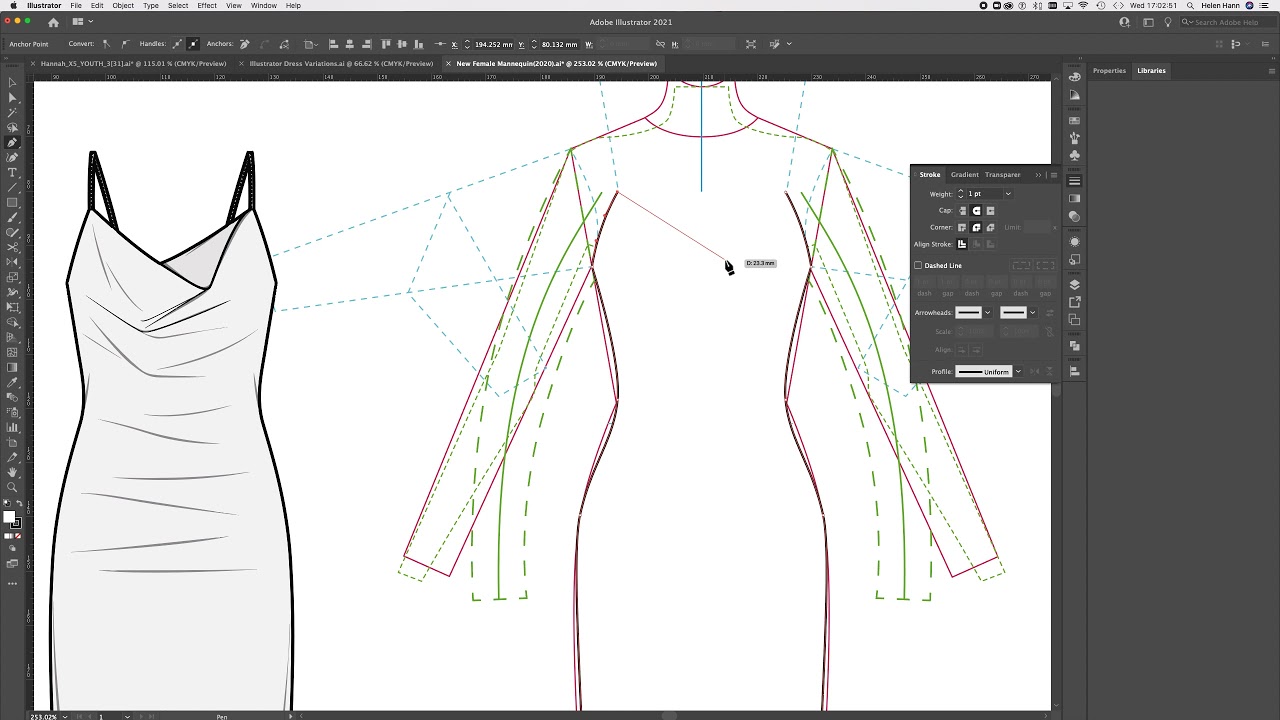Select the Scissors tool
Viewport: 1280px width, 720px height.
(12, 247)
